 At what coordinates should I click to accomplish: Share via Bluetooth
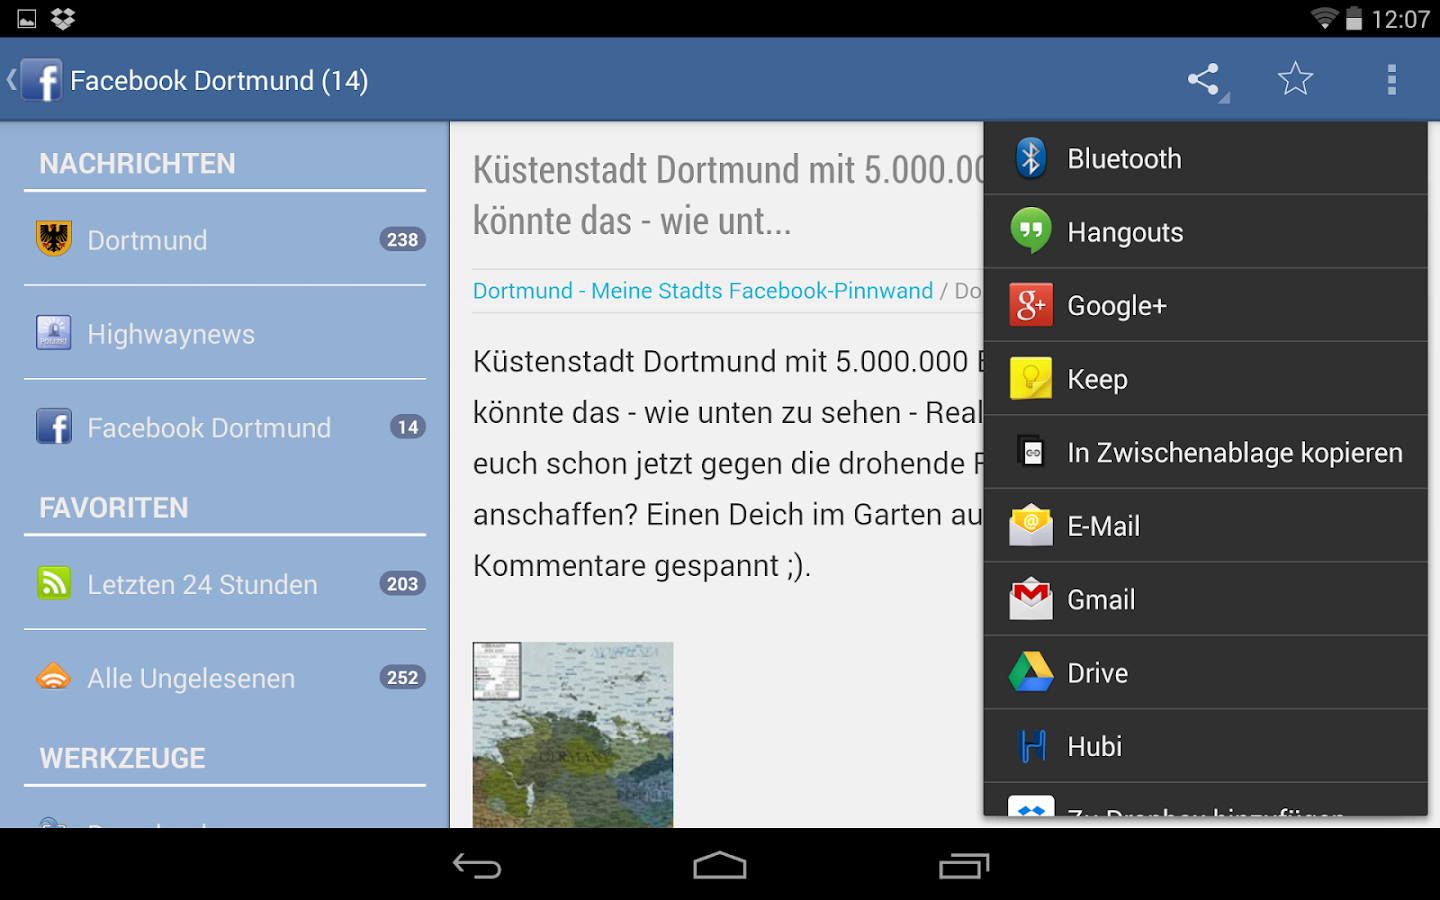1206,158
